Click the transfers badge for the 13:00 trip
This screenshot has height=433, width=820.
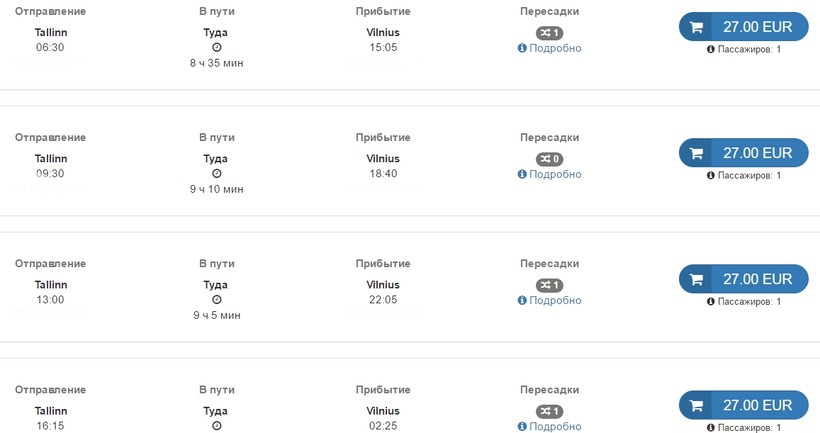point(549,285)
